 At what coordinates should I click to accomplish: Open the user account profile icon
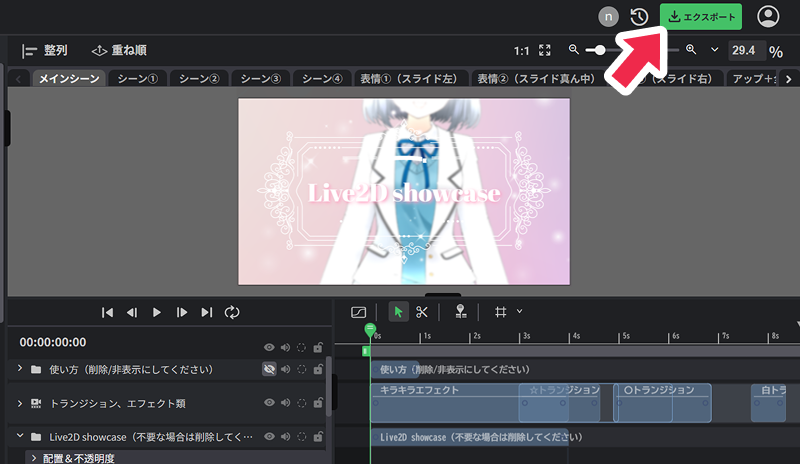768,17
